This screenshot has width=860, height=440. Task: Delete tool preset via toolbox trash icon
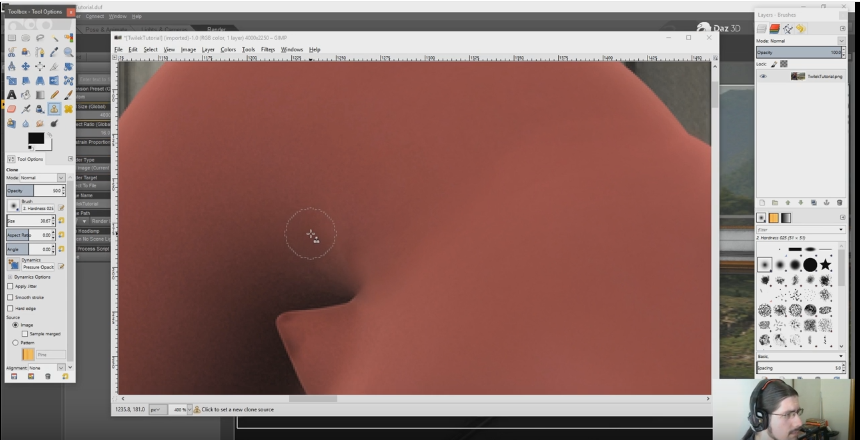coord(48,376)
